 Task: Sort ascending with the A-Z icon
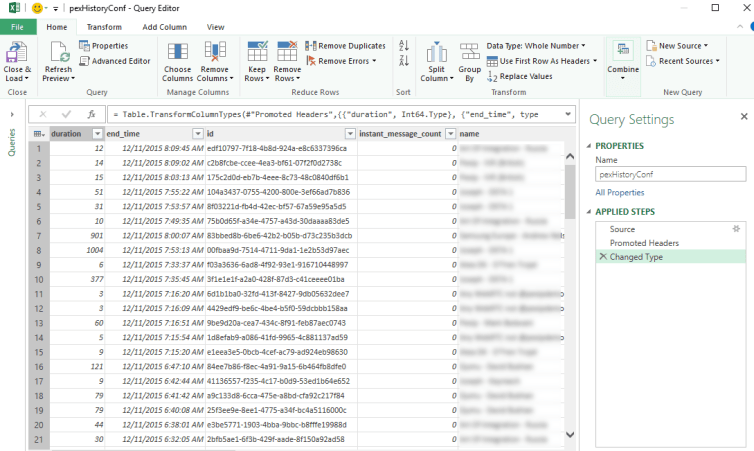point(404,46)
